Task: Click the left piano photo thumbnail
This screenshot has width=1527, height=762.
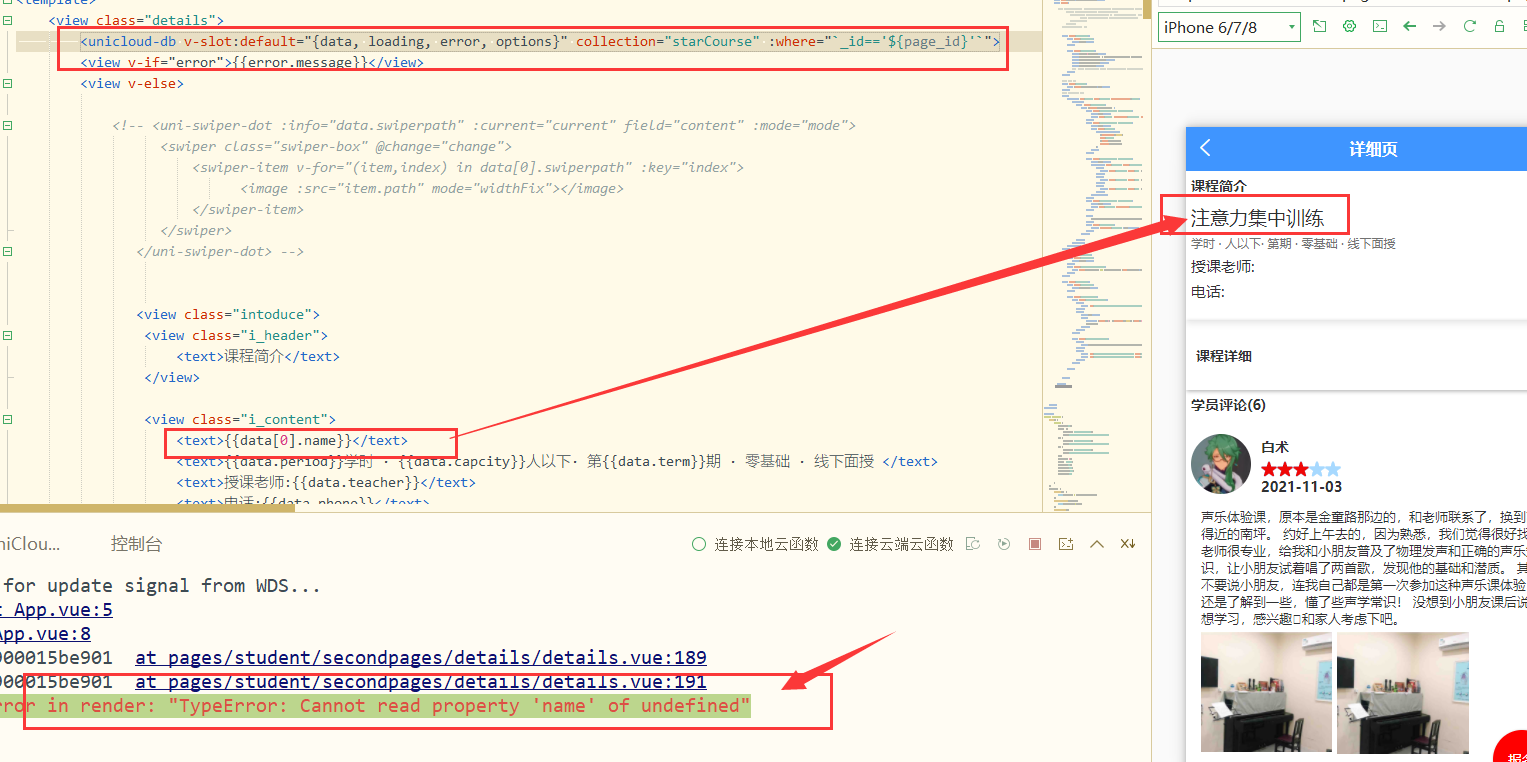Action: point(1266,691)
